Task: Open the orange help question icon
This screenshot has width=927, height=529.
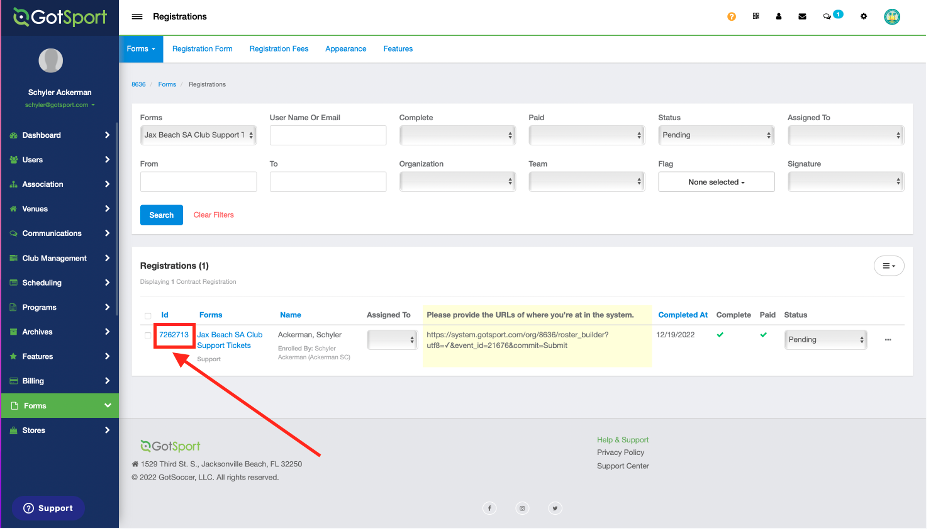Action: 731,17
